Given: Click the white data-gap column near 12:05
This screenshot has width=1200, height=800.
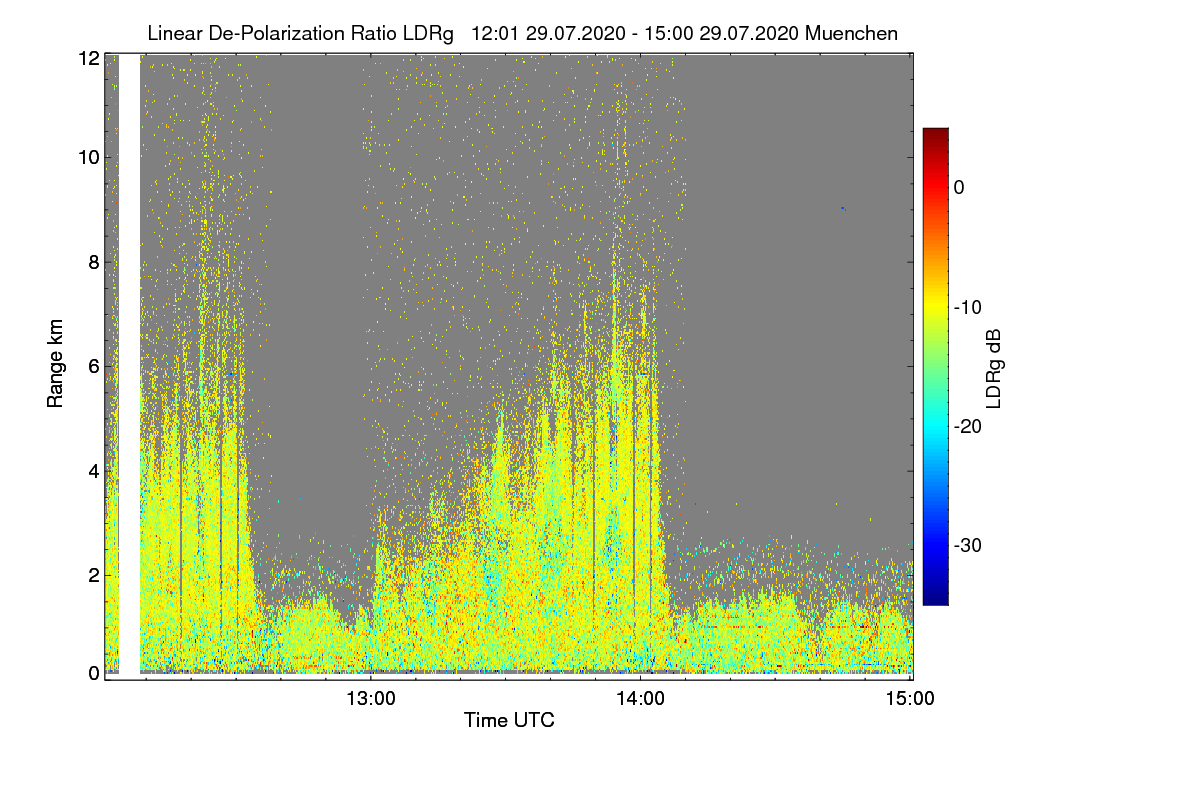Looking at the screenshot, I should point(129,364).
